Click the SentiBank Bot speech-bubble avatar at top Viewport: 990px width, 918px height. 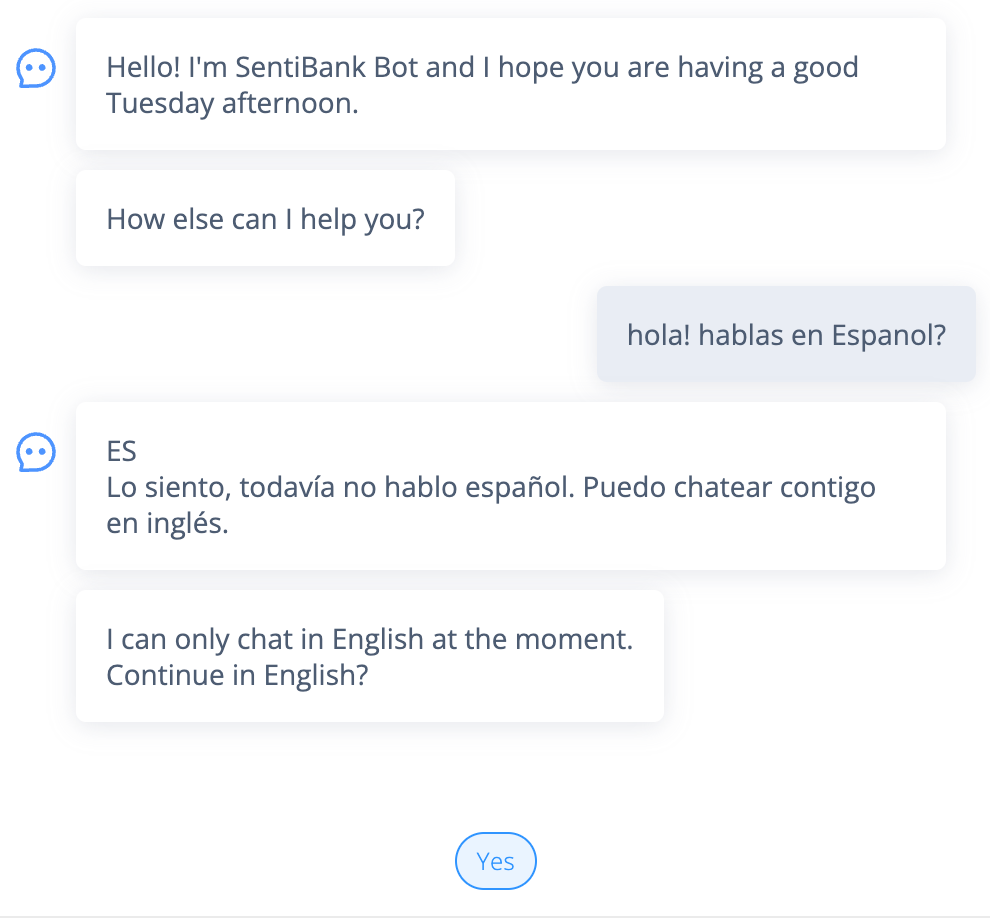click(x=36, y=68)
